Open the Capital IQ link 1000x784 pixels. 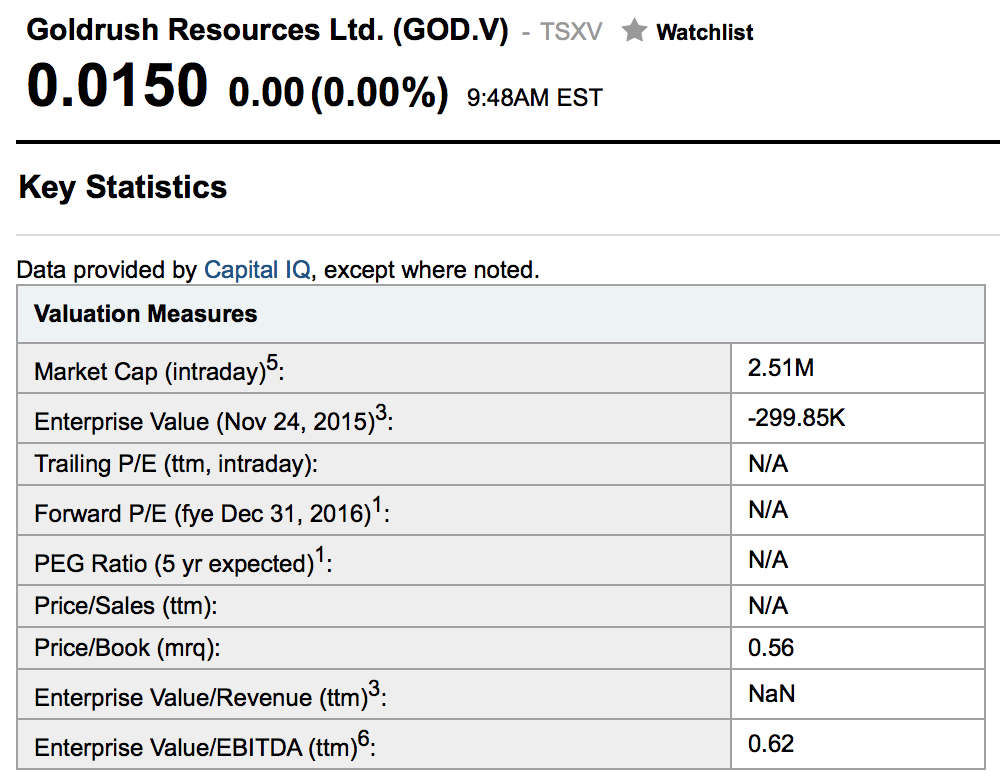click(x=257, y=269)
